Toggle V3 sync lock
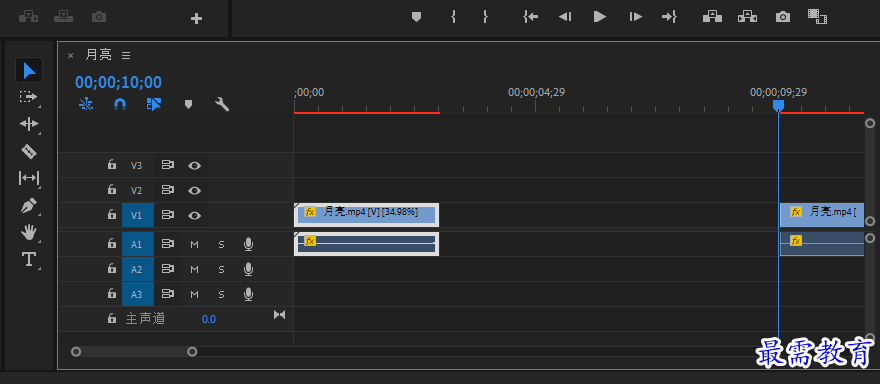This screenshot has width=880, height=384. [167, 165]
